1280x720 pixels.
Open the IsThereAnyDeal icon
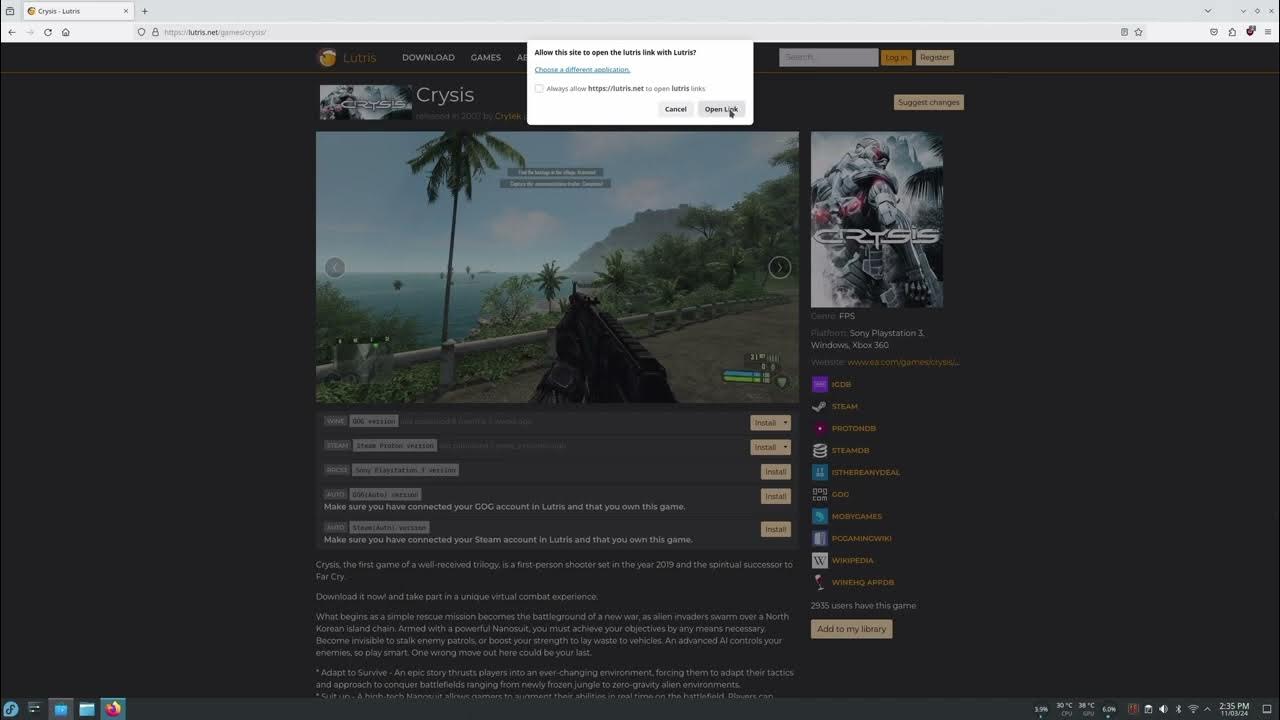[820, 472]
